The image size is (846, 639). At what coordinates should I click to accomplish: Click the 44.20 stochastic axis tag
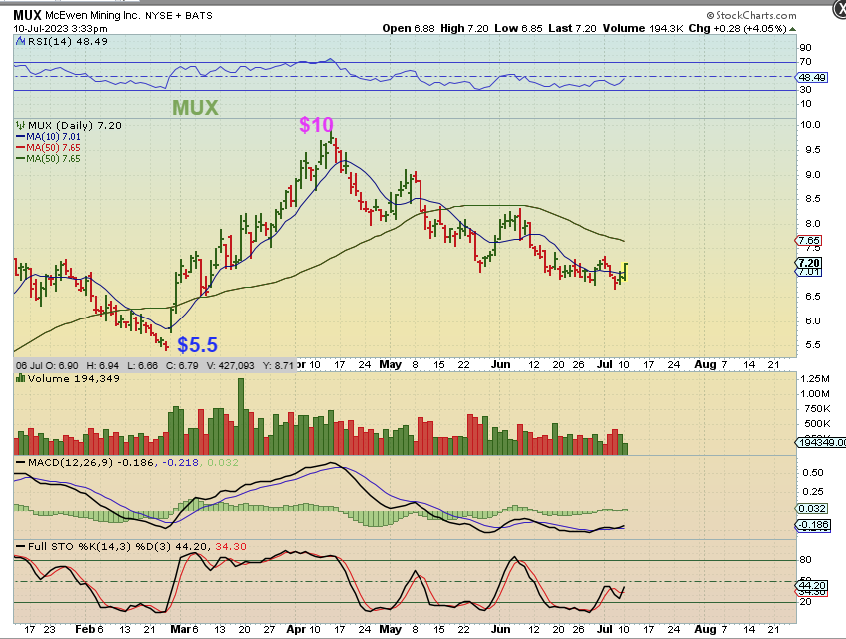[x=811, y=586]
